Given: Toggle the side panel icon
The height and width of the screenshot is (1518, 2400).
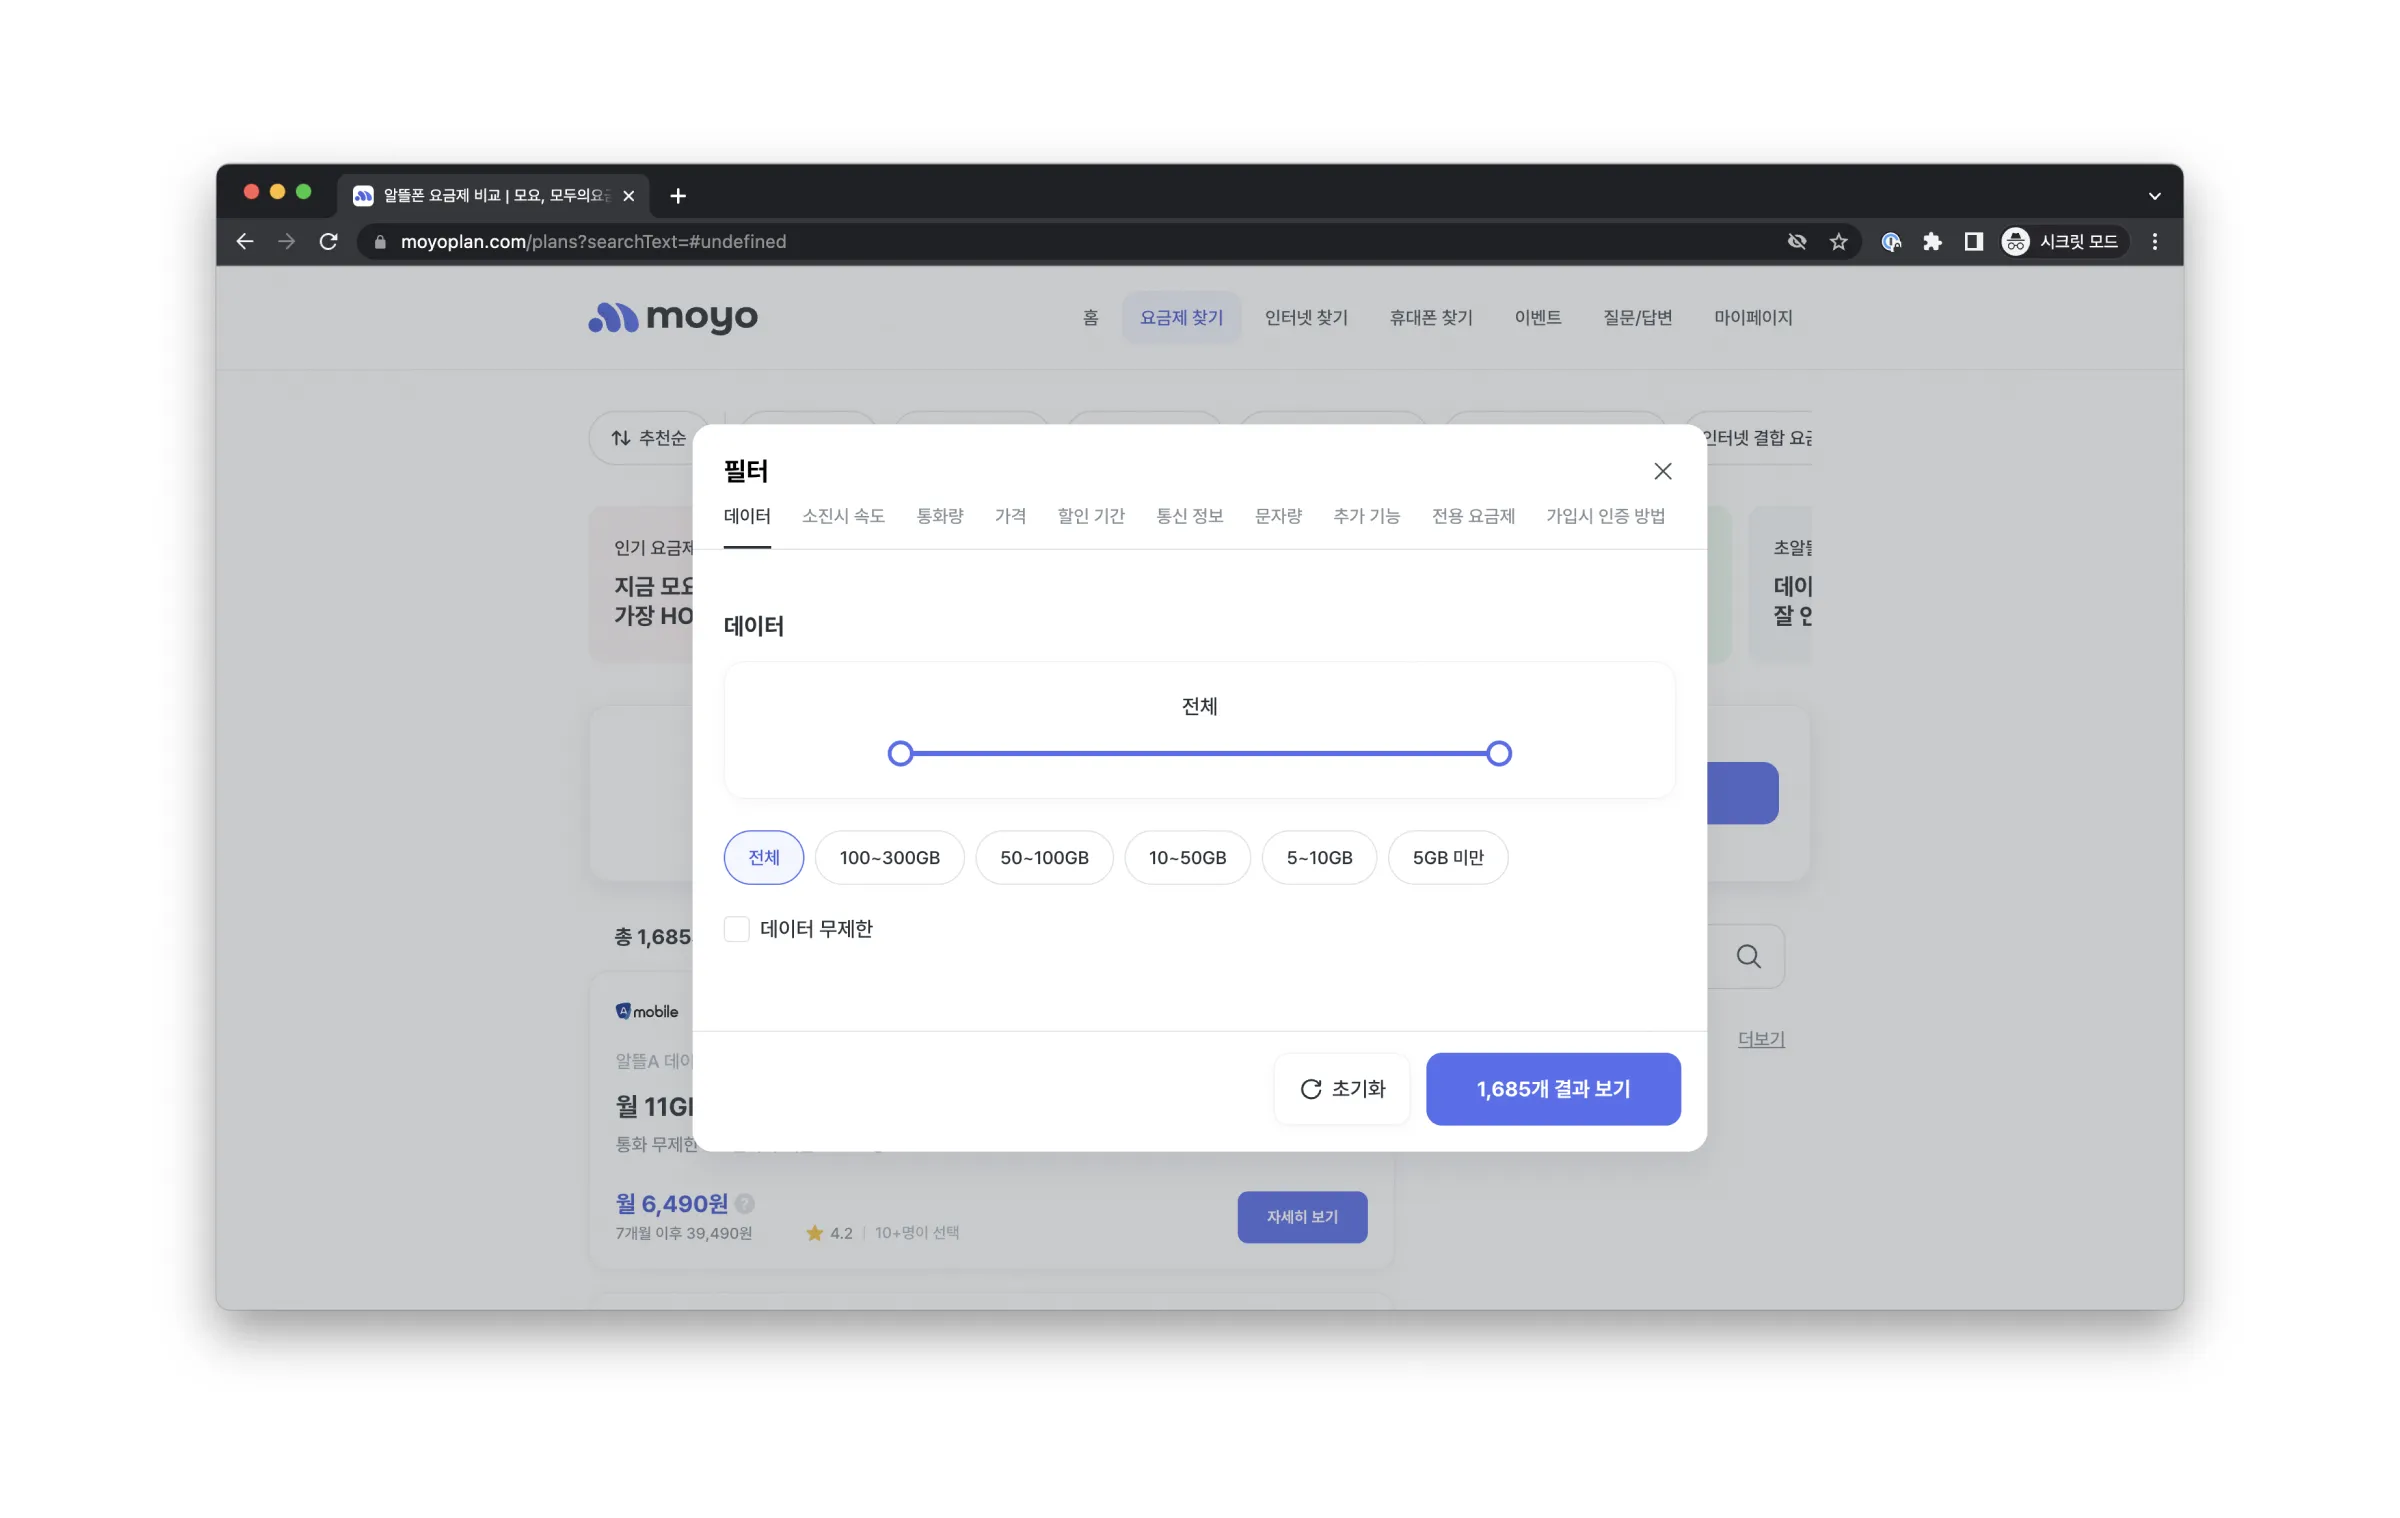Looking at the screenshot, I should point(1973,241).
